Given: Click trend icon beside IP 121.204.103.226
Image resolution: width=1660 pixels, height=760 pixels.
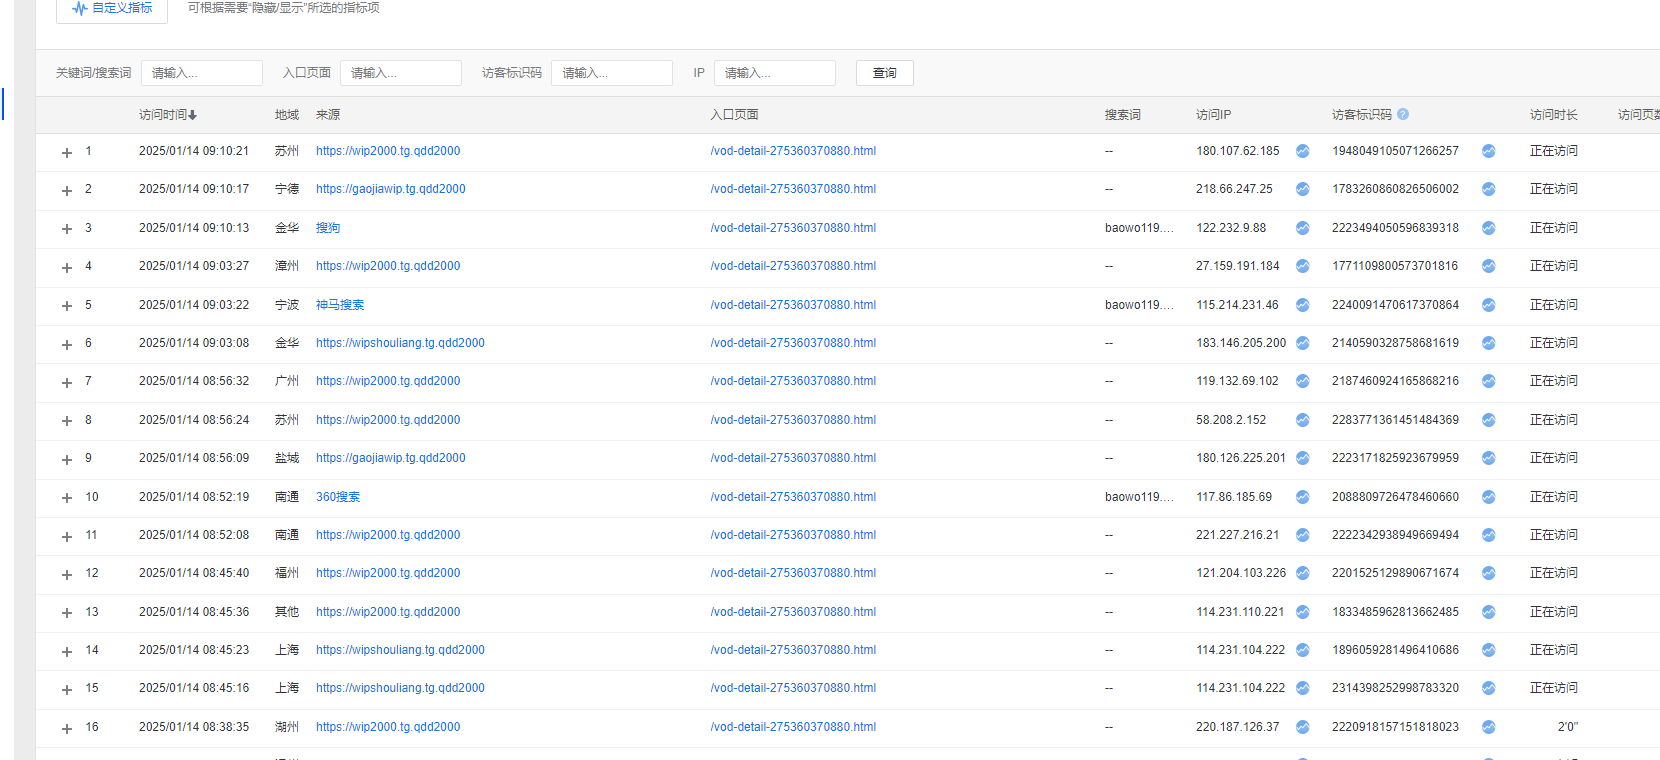Looking at the screenshot, I should click(1303, 573).
